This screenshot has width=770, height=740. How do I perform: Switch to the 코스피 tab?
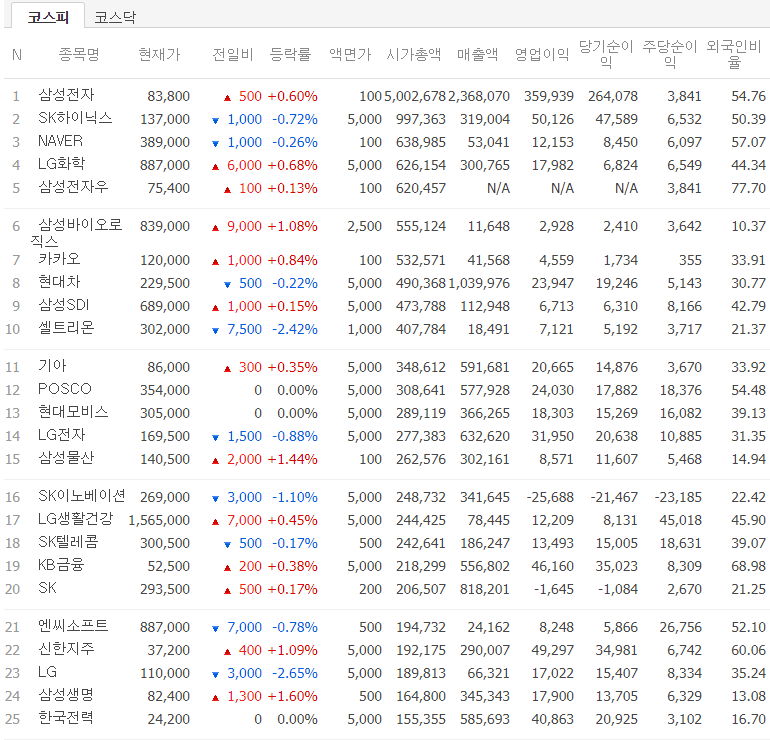pos(48,17)
